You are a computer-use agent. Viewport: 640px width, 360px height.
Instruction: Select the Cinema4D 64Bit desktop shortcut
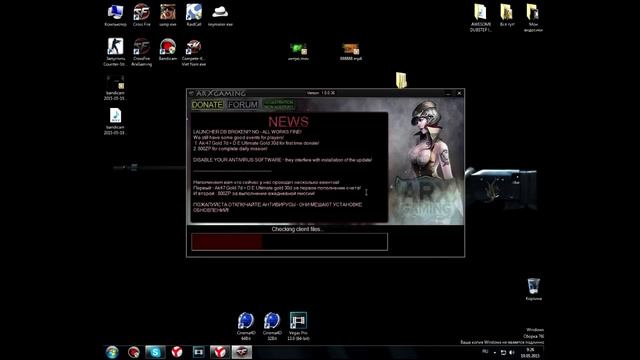pyautogui.click(x=246, y=326)
